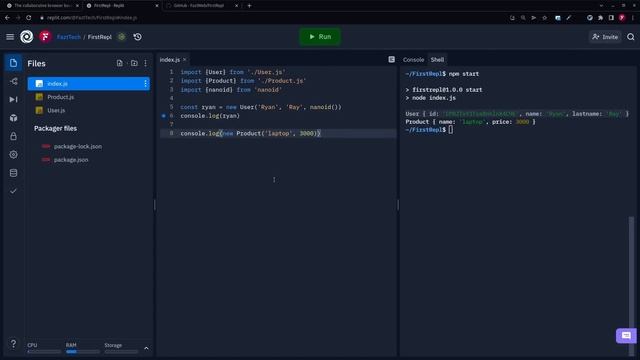
Task: Click the new file icon in Files
Action: (120, 63)
